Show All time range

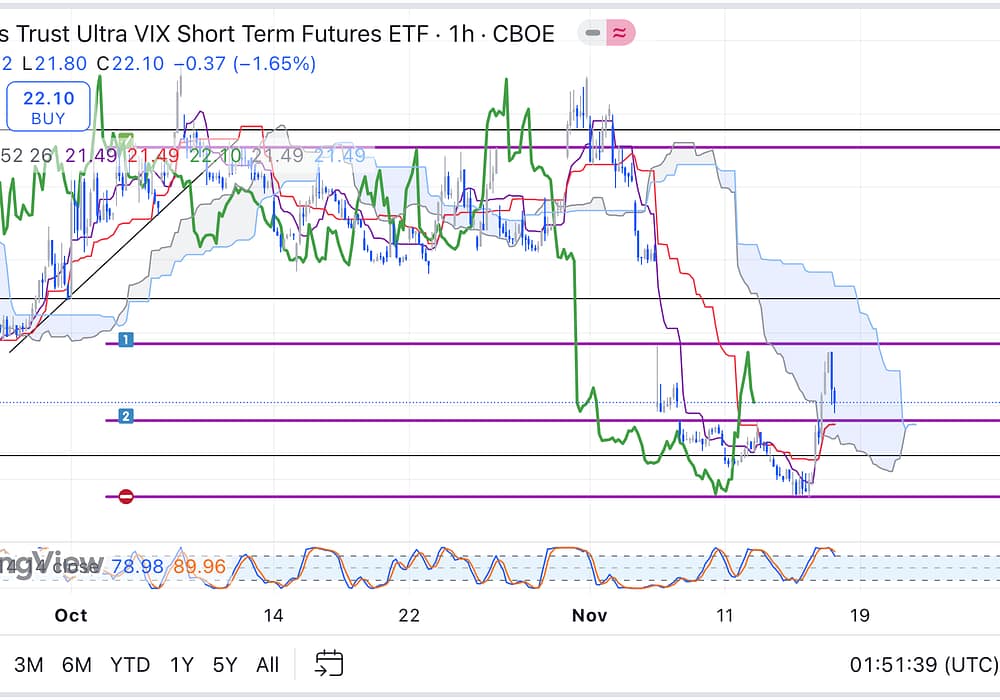(267, 664)
